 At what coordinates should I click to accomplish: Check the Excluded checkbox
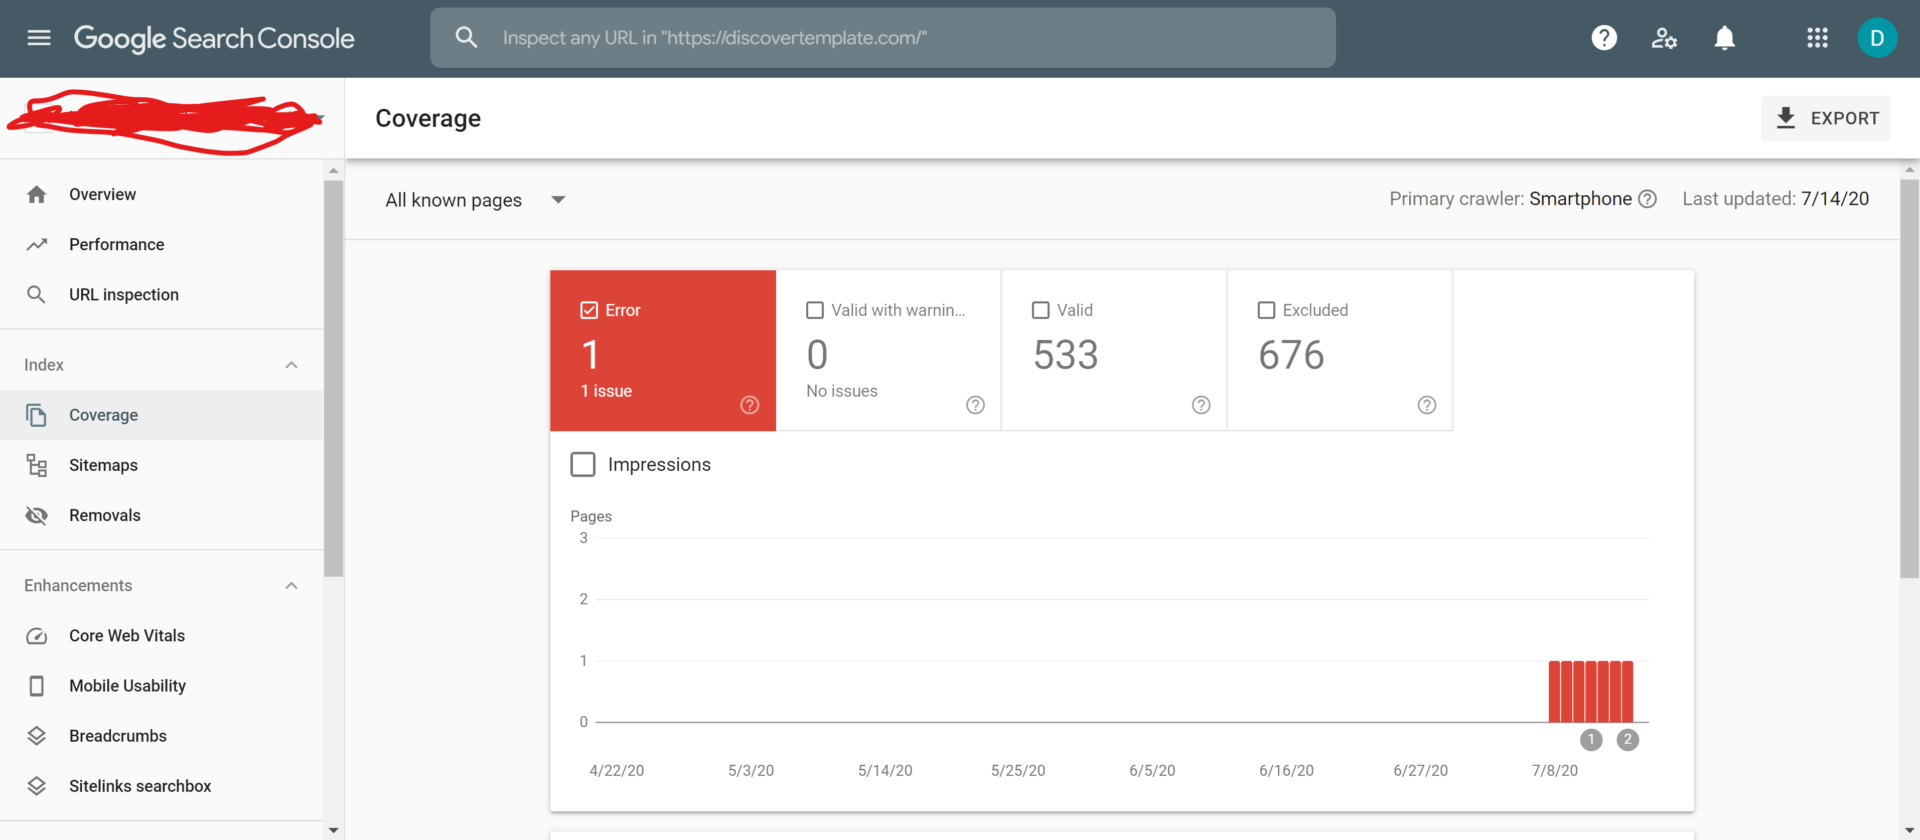click(1267, 310)
